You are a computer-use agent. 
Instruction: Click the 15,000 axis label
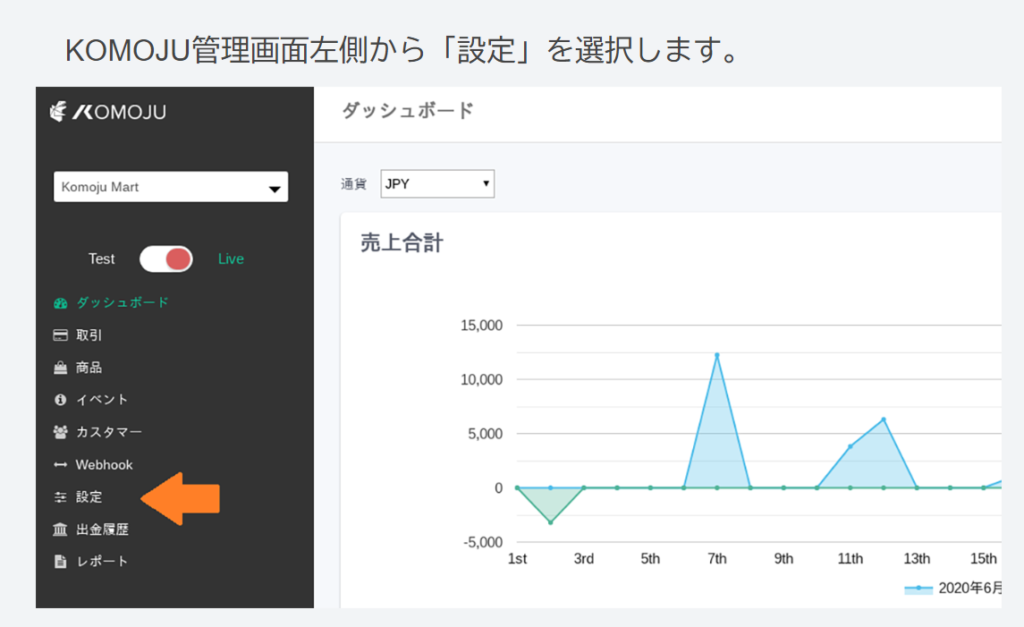coord(481,325)
